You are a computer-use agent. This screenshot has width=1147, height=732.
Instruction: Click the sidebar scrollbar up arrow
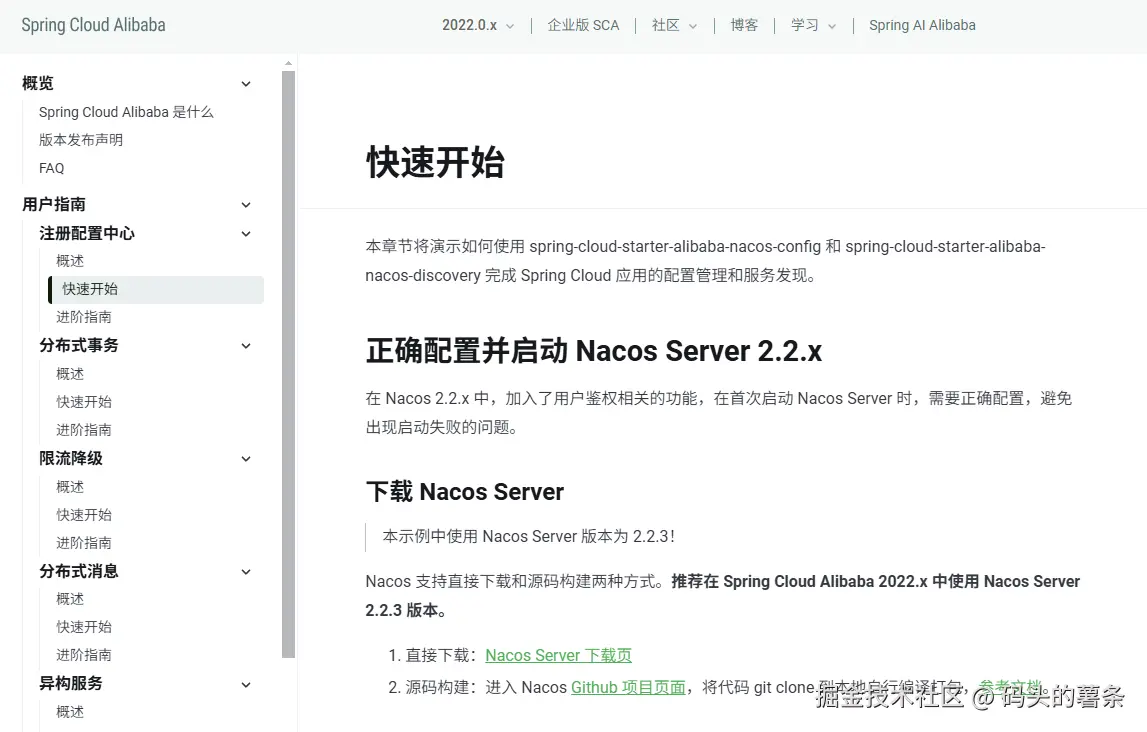(x=288, y=64)
